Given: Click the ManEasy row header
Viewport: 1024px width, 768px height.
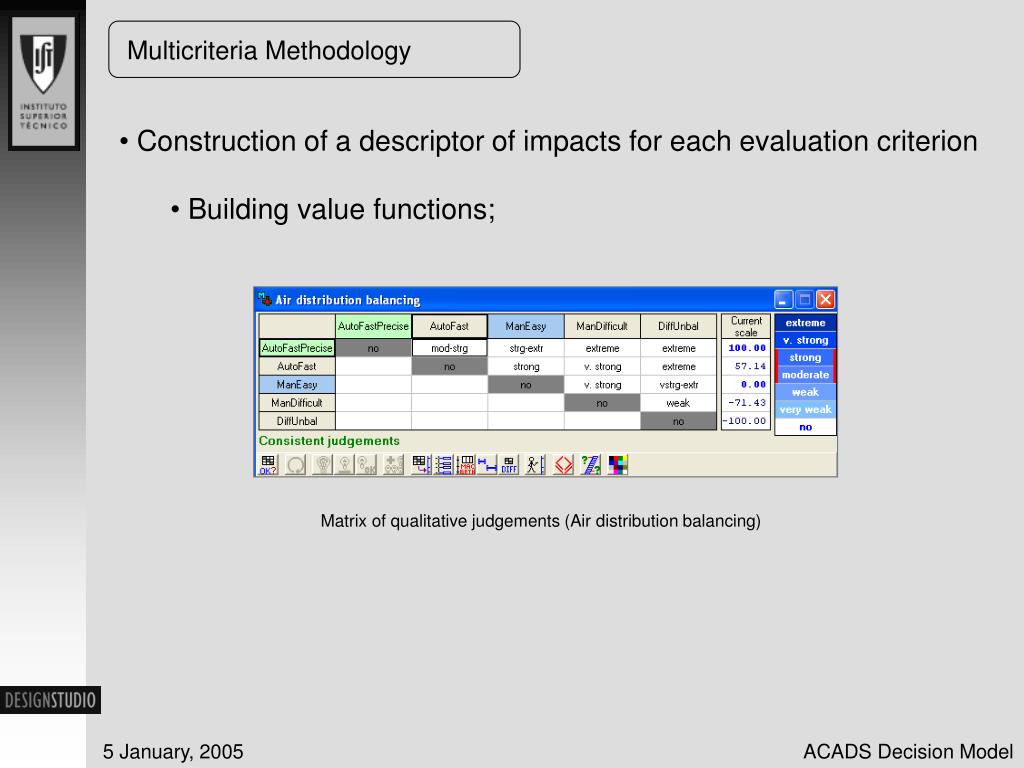Looking at the screenshot, I should point(297,385).
